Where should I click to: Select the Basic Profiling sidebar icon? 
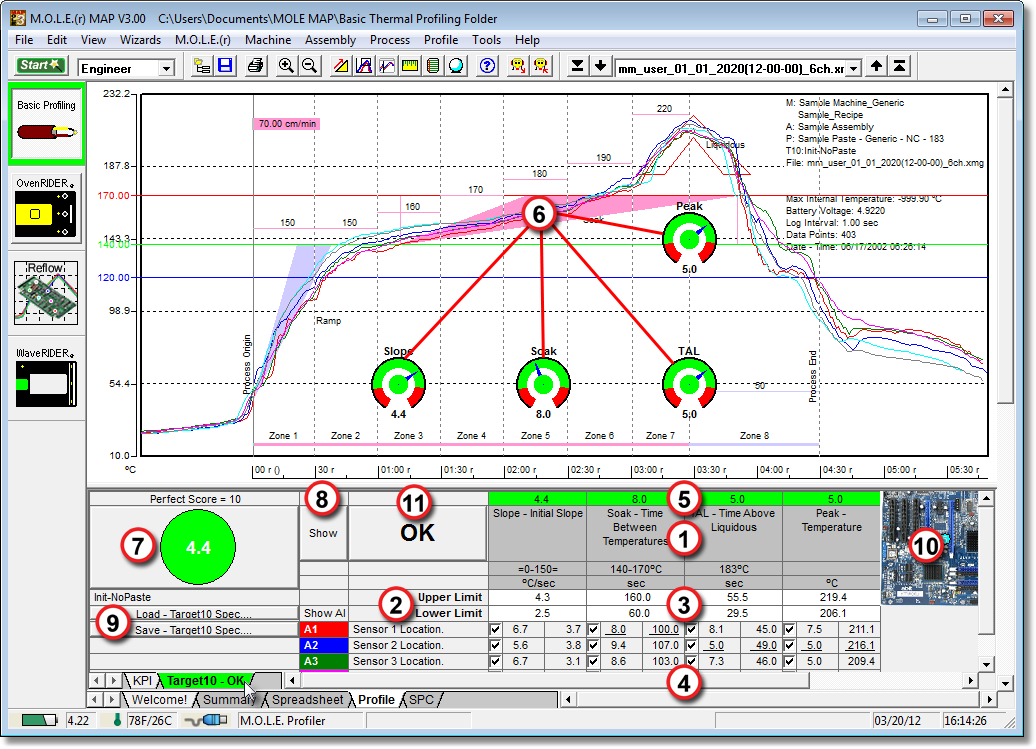pos(46,124)
